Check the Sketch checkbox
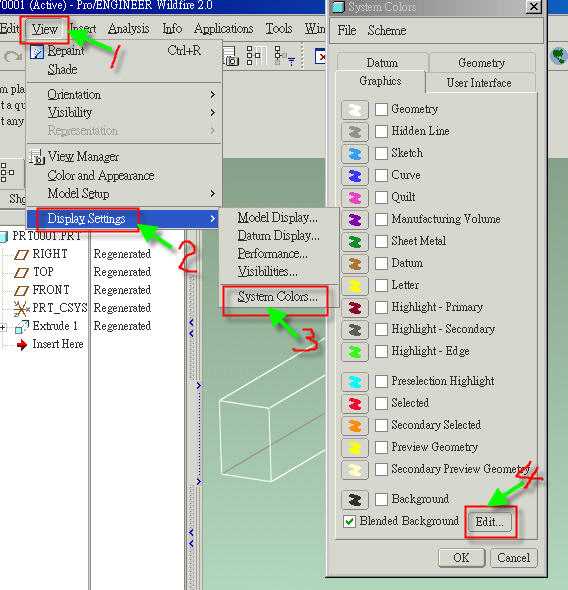This screenshot has width=568, height=590. pos(381,154)
